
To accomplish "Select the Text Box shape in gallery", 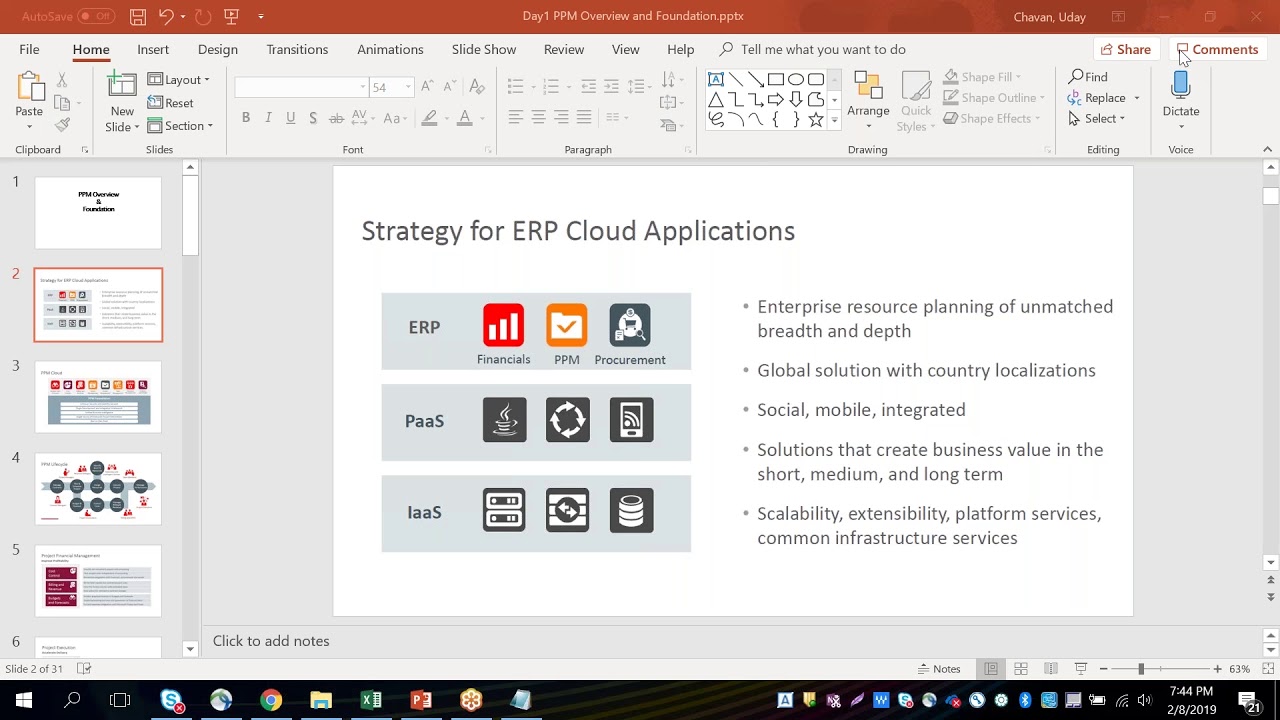I will pyautogui.click(x=716, y=79).
